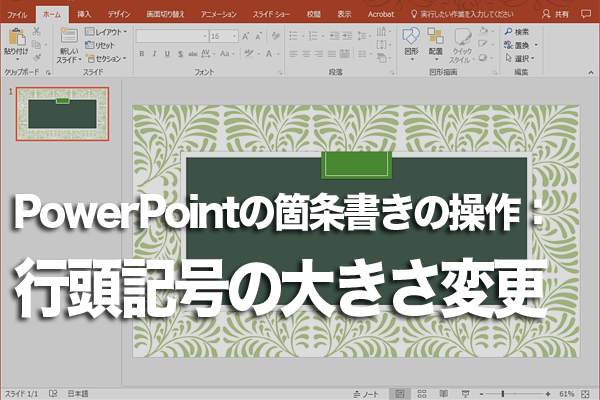Toggle text Shadow formatting
The image size is (600, 400).
(180, 54)
